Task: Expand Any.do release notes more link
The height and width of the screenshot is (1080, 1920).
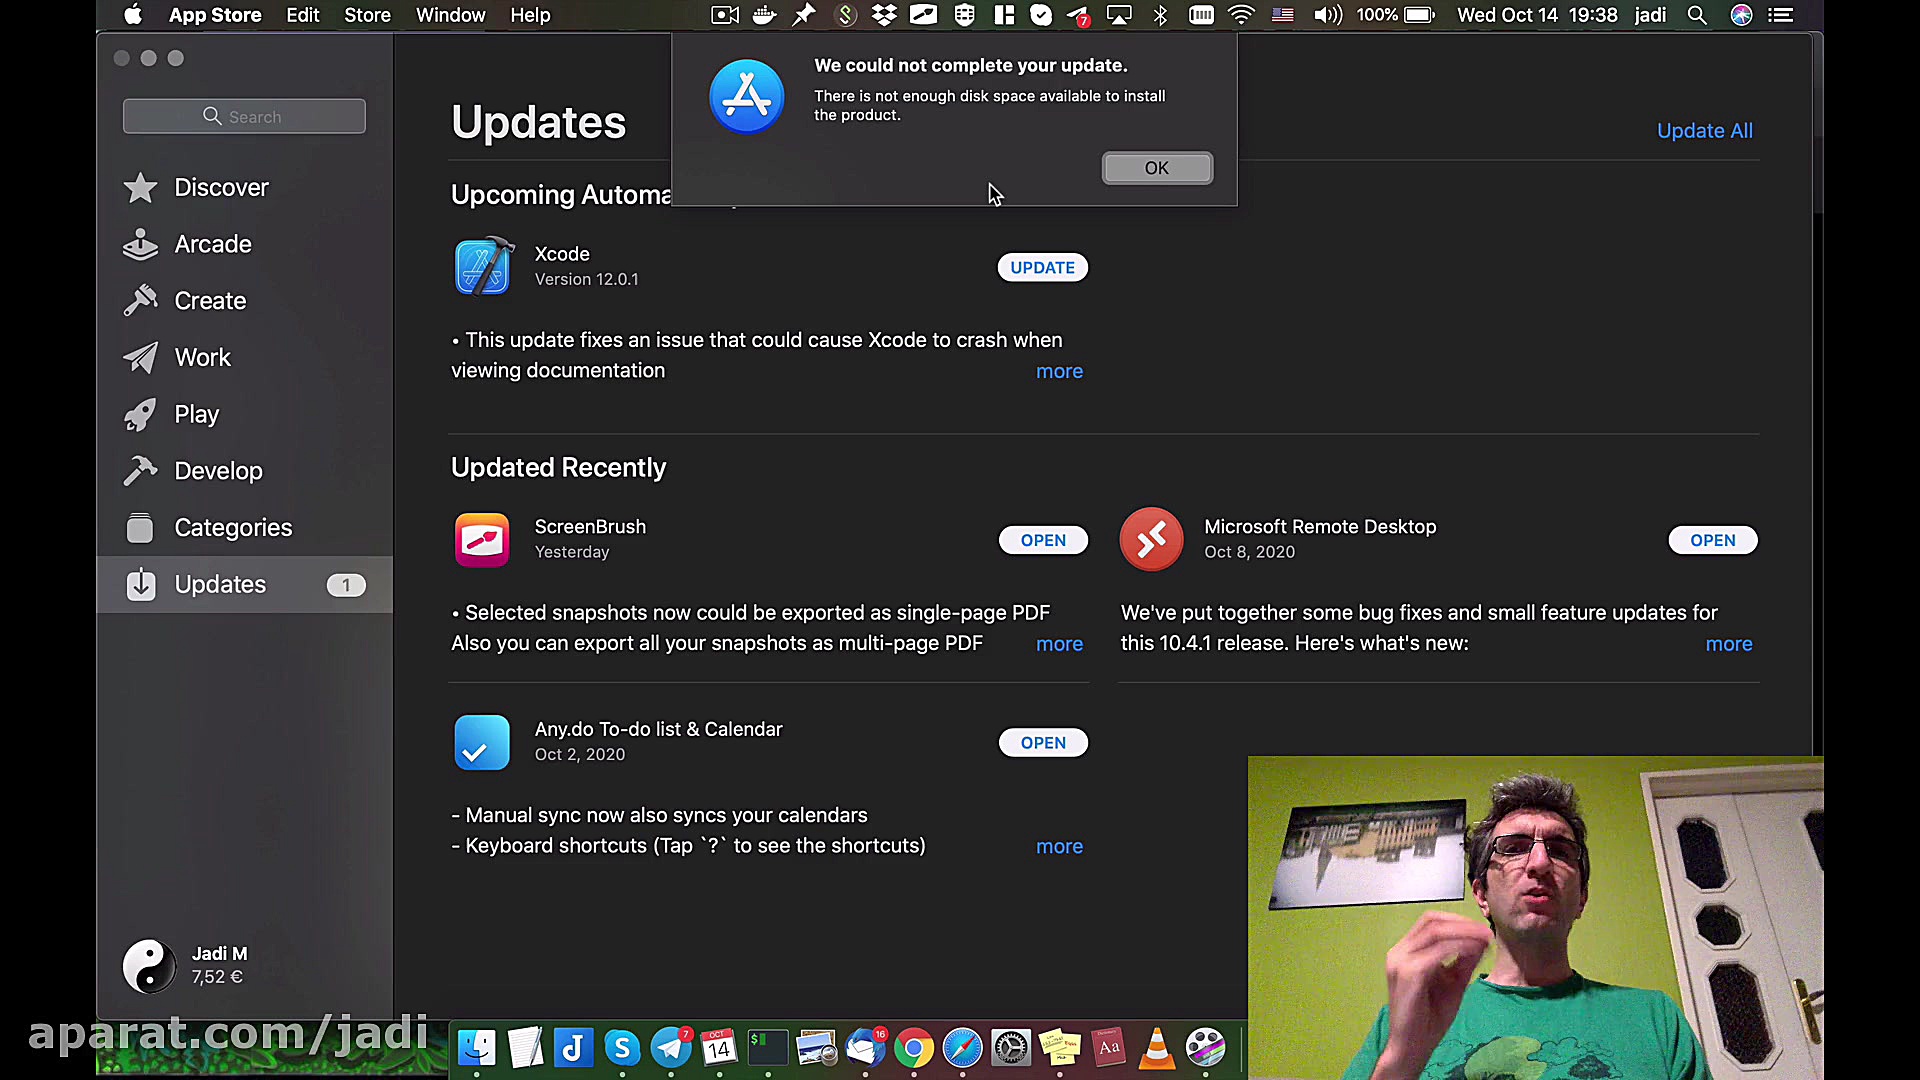Action: tap(1059, 846)
